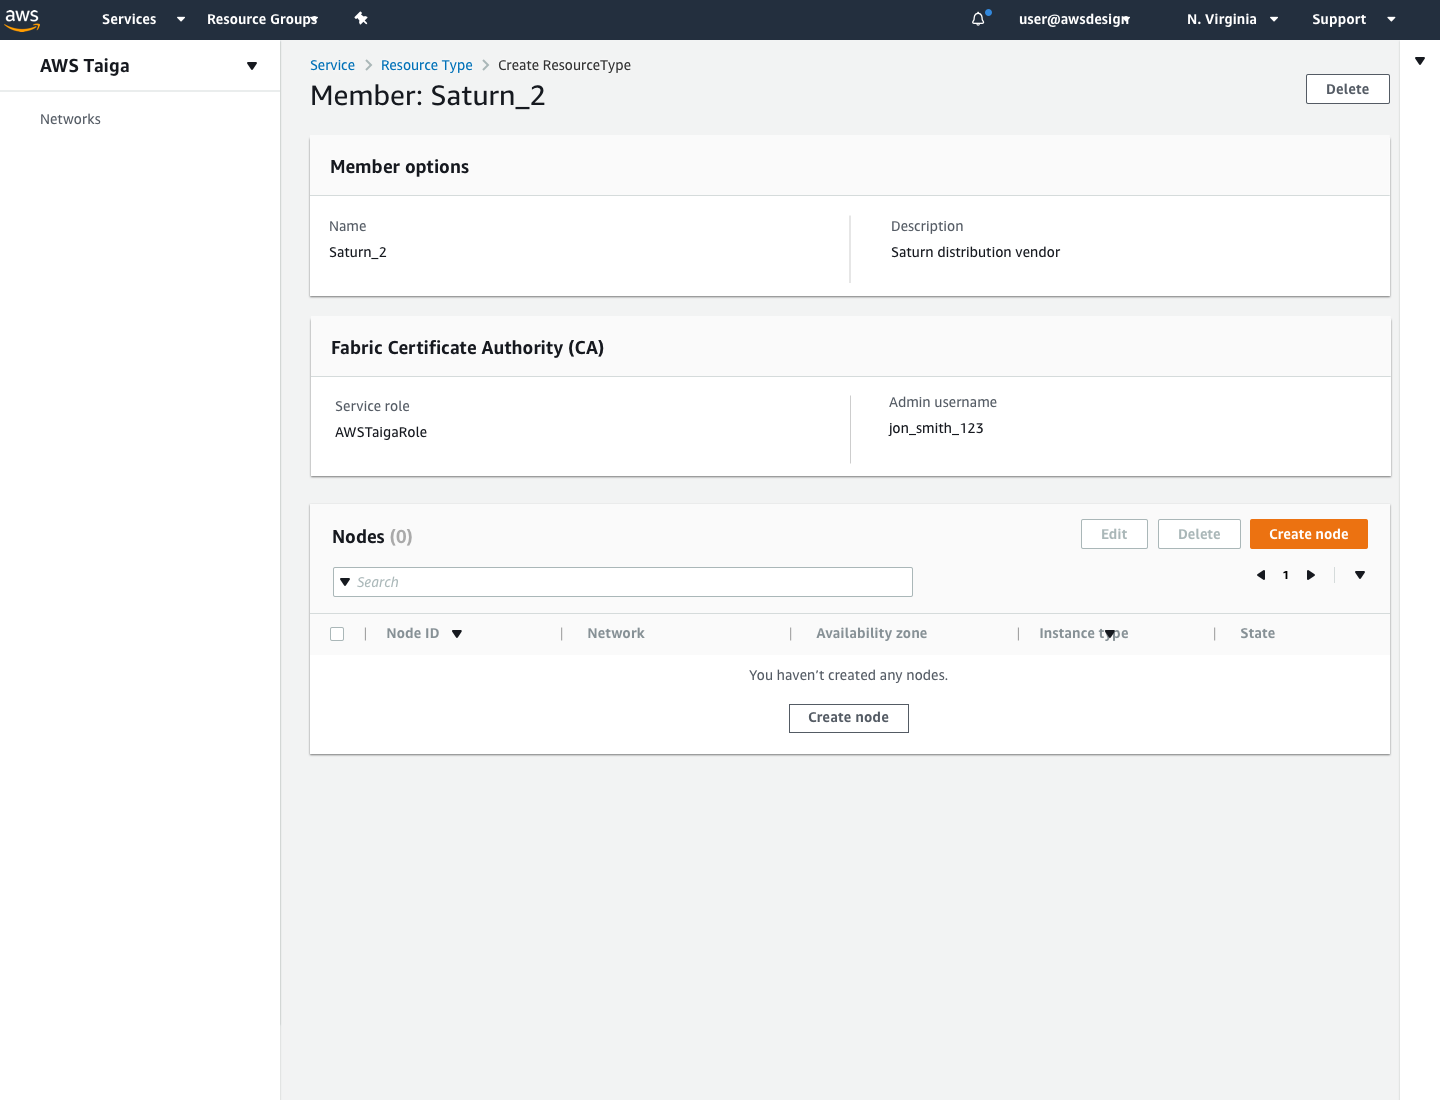Screen dimensions: 1440x1100
Task: Go to previous page arrow in Nodes table
Action: (x=1261, y=575)
